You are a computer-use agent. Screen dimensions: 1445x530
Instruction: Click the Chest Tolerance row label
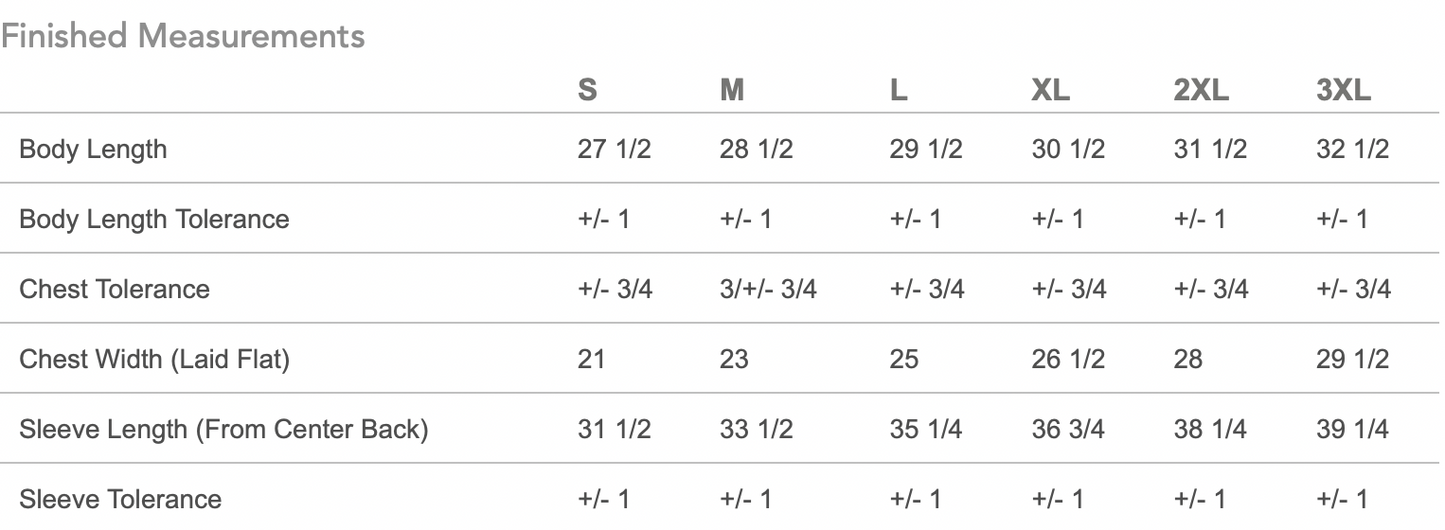pyautogui.click(x=115, y=290)
